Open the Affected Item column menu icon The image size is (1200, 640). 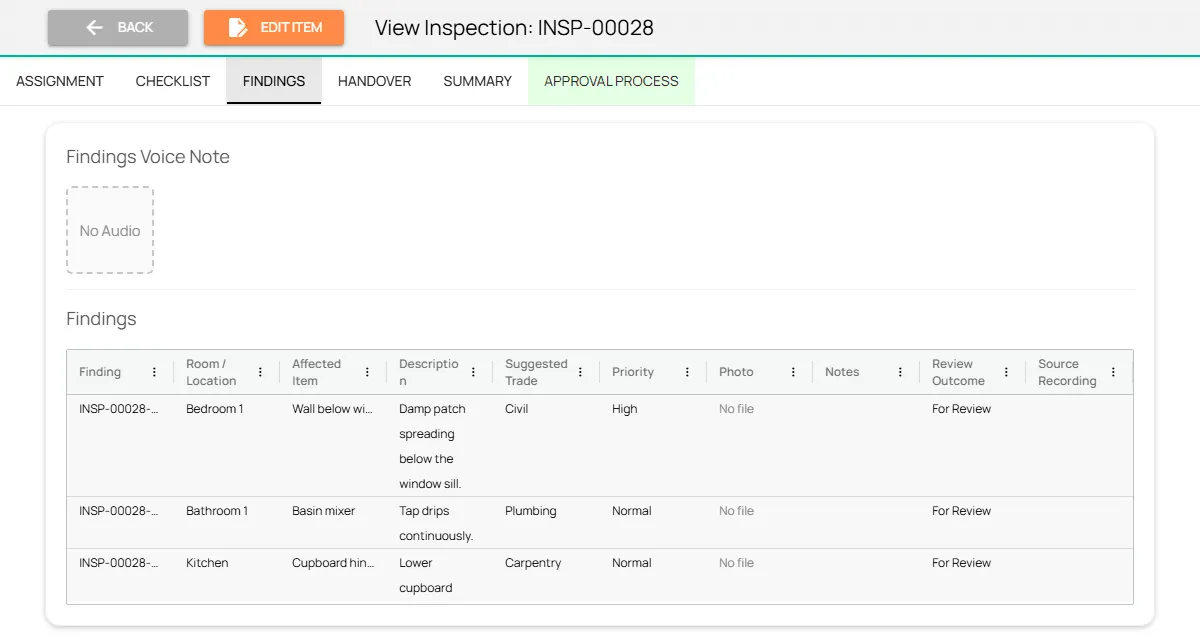[x=367, y=372]
